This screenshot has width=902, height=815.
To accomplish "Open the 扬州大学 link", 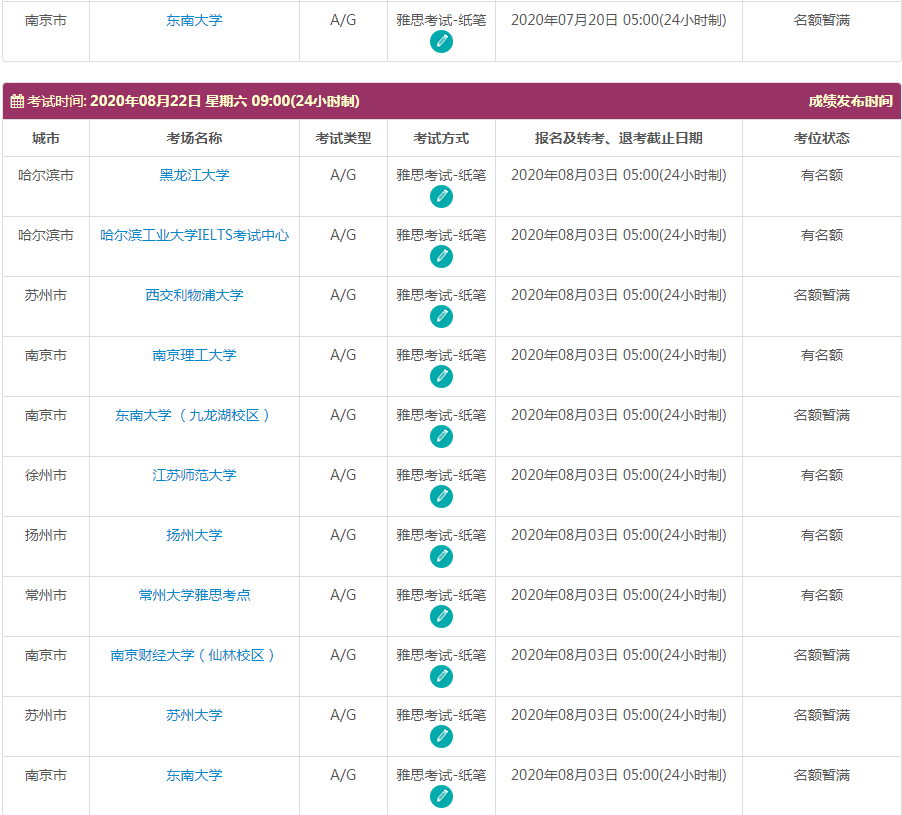I will pos(192,535).
